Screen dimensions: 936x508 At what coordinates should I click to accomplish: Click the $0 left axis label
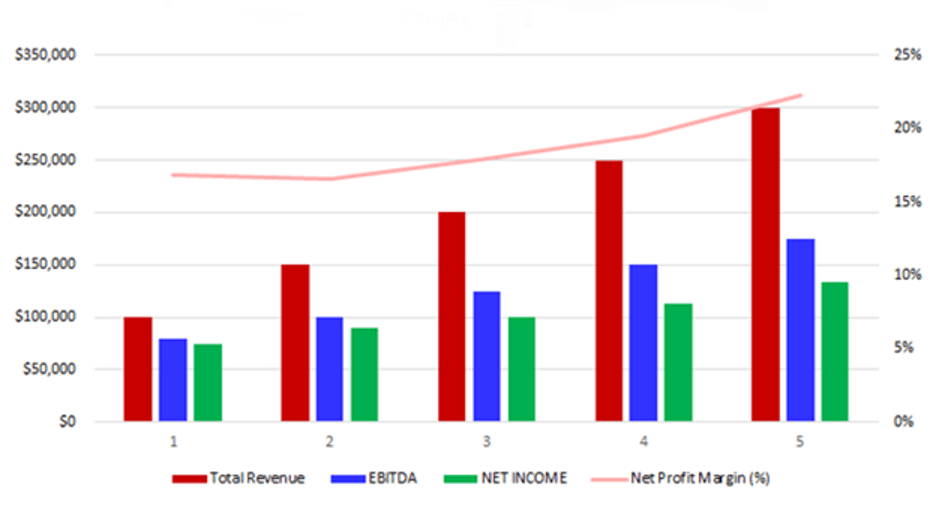point(67,422)
